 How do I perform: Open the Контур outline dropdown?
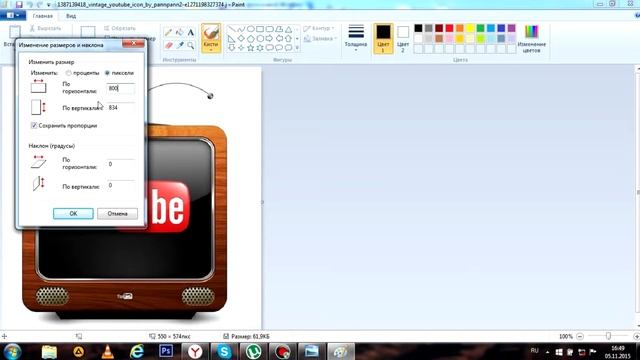point(319,28)
